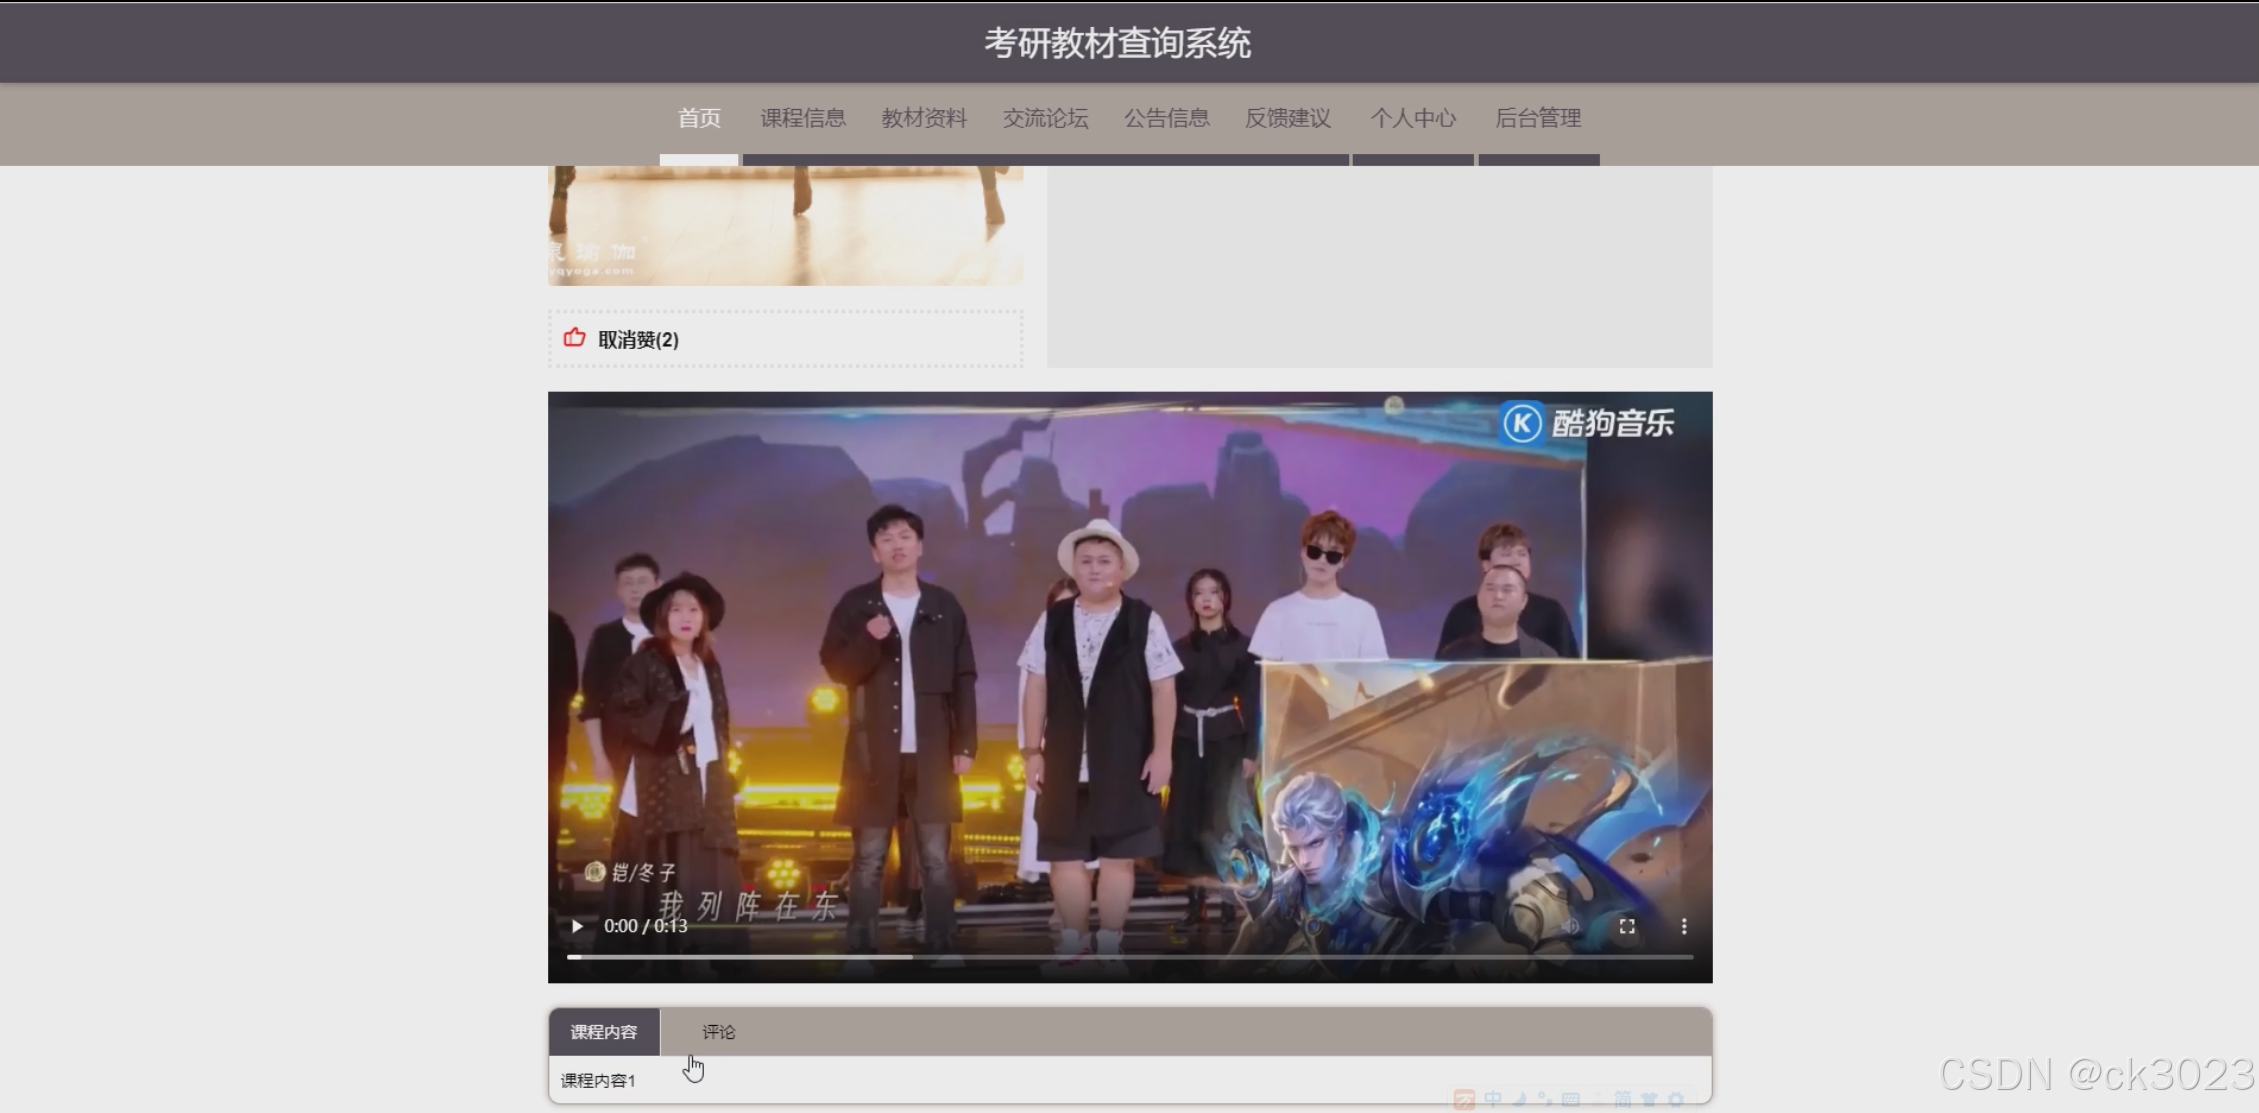The width and height of the screenshot is (2259, 1113).
Task: Switch to the 评论 tab
Action: click(x=718, y=1032)
